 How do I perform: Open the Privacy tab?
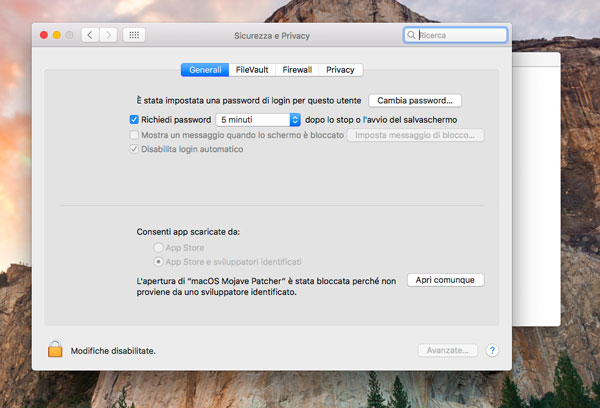[340, 70]
